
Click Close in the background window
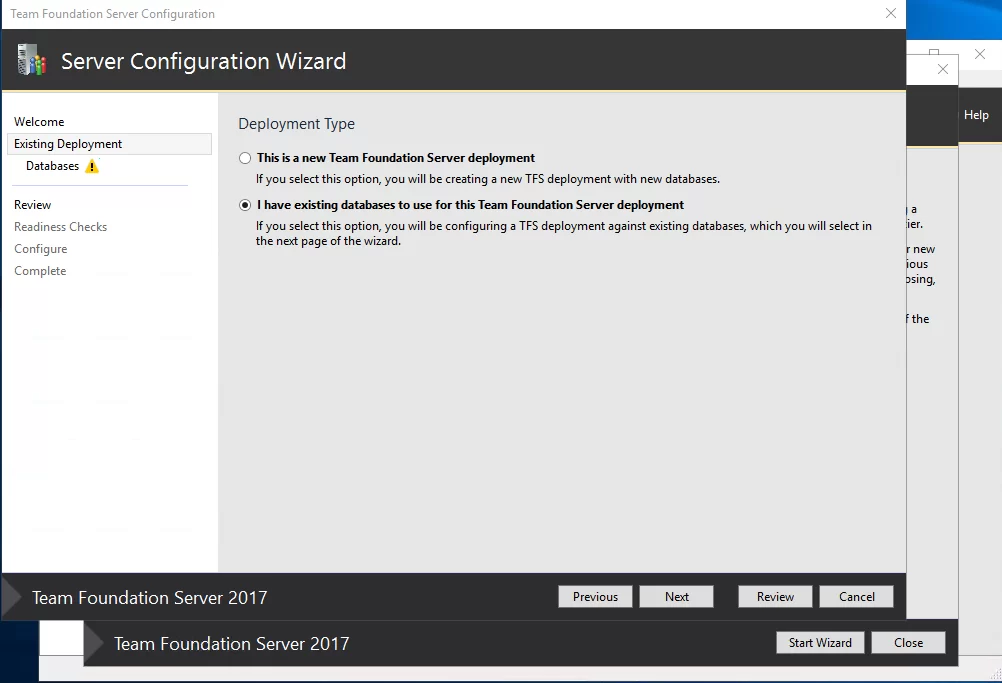point(908,643)
